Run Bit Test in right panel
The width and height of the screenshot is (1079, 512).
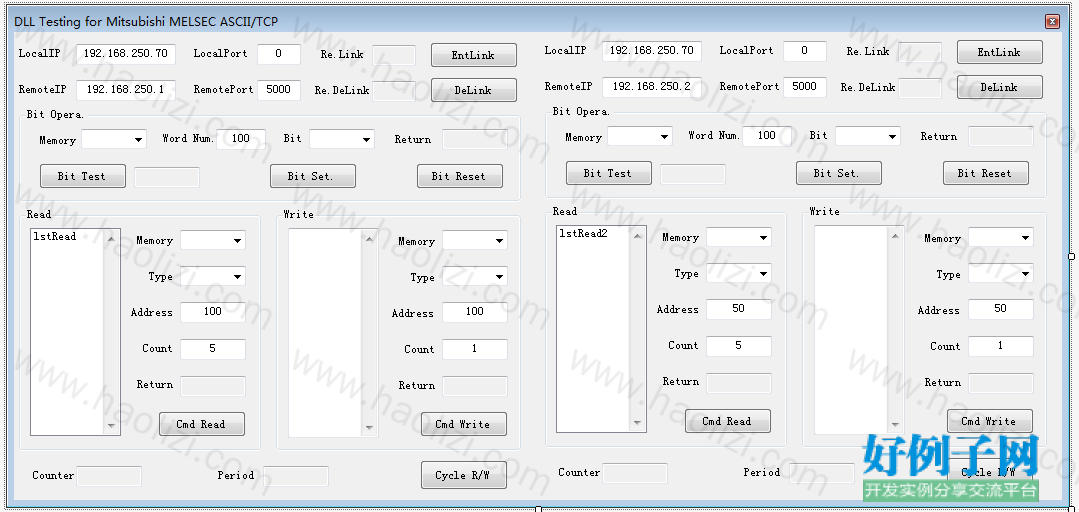[x=608, y=173]
